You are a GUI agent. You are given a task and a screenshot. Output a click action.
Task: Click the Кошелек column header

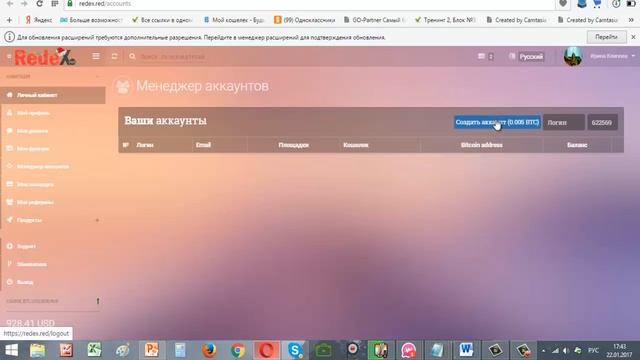pyautogui.click(x=356, y=145)
